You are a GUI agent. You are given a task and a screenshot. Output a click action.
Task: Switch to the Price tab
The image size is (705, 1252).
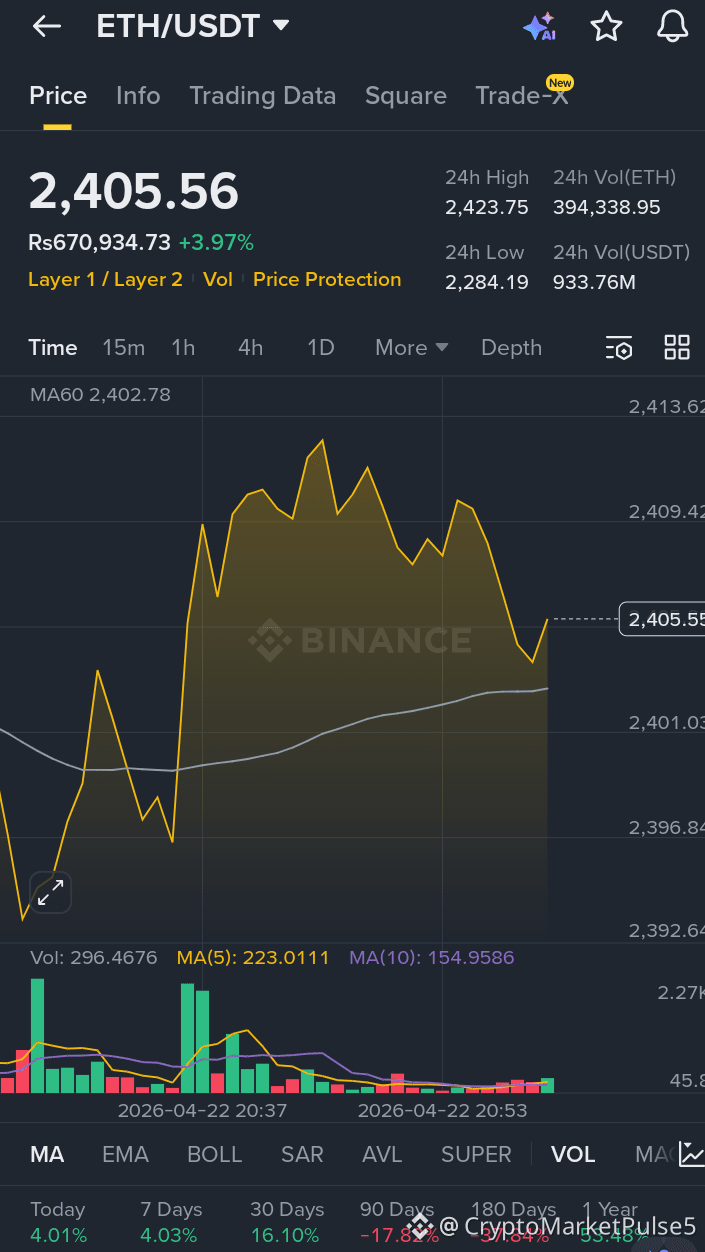58,96
